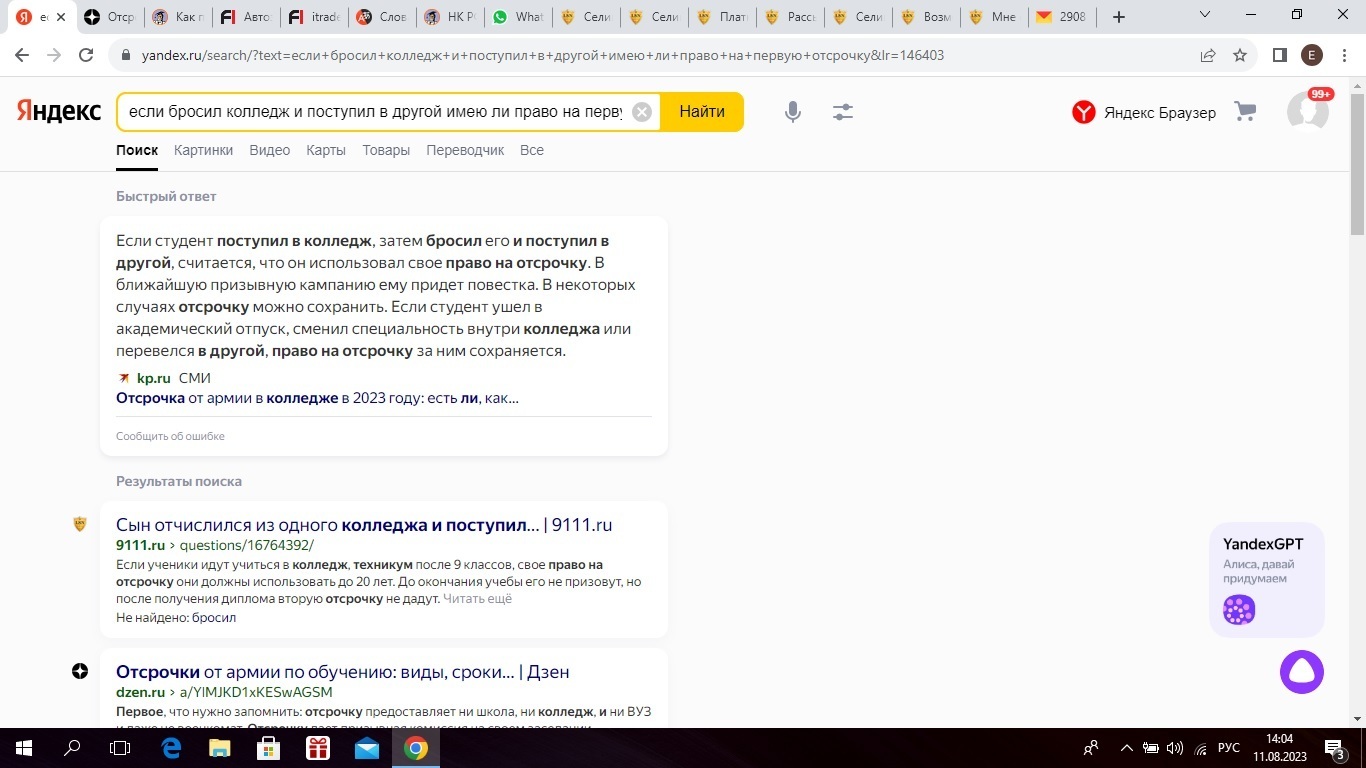The image size is (1366, 768).
Task: Close the active Yandex tab
Action: (60, 17)
